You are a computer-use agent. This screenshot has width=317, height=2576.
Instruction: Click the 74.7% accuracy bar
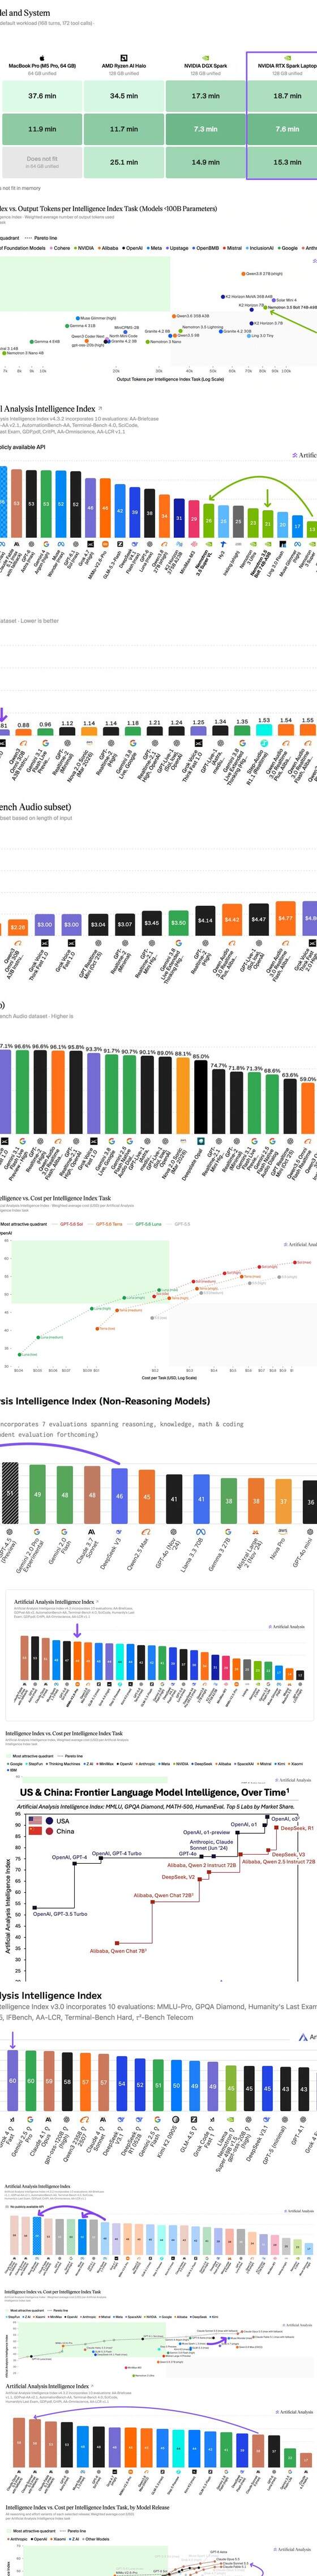tap(219, 1103)
